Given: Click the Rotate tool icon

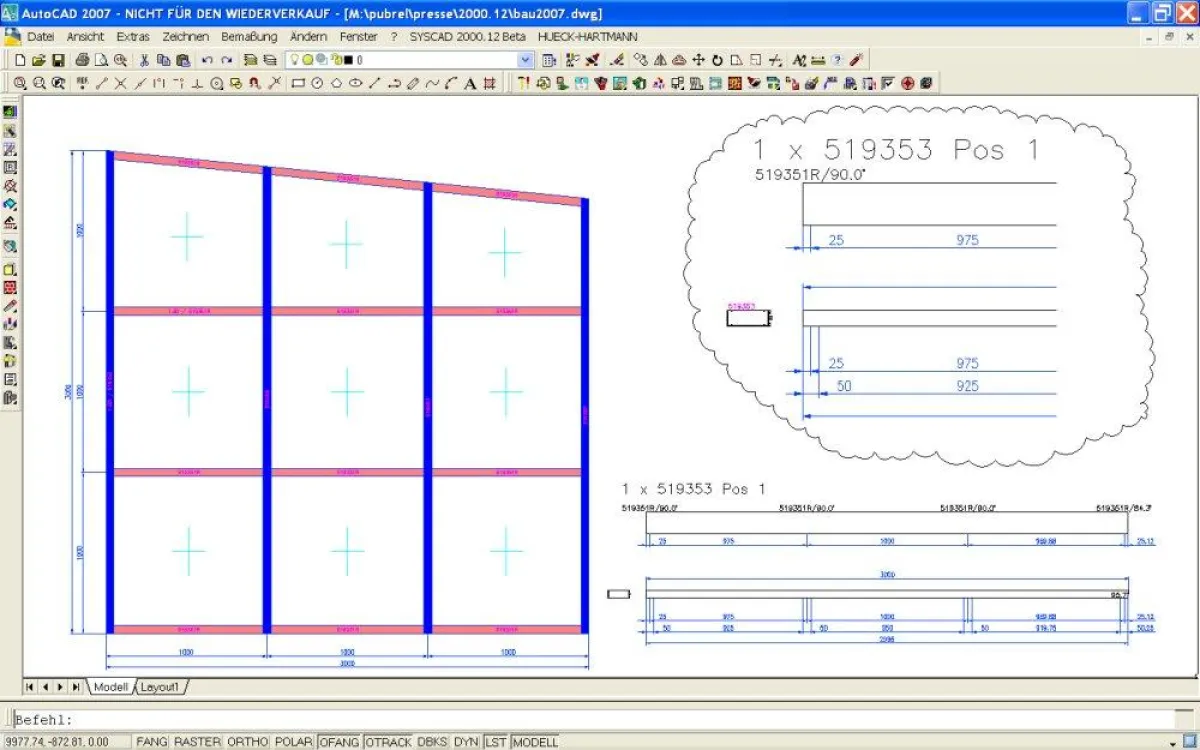Looking at the screenshot, I should click(x=717, y=60).
